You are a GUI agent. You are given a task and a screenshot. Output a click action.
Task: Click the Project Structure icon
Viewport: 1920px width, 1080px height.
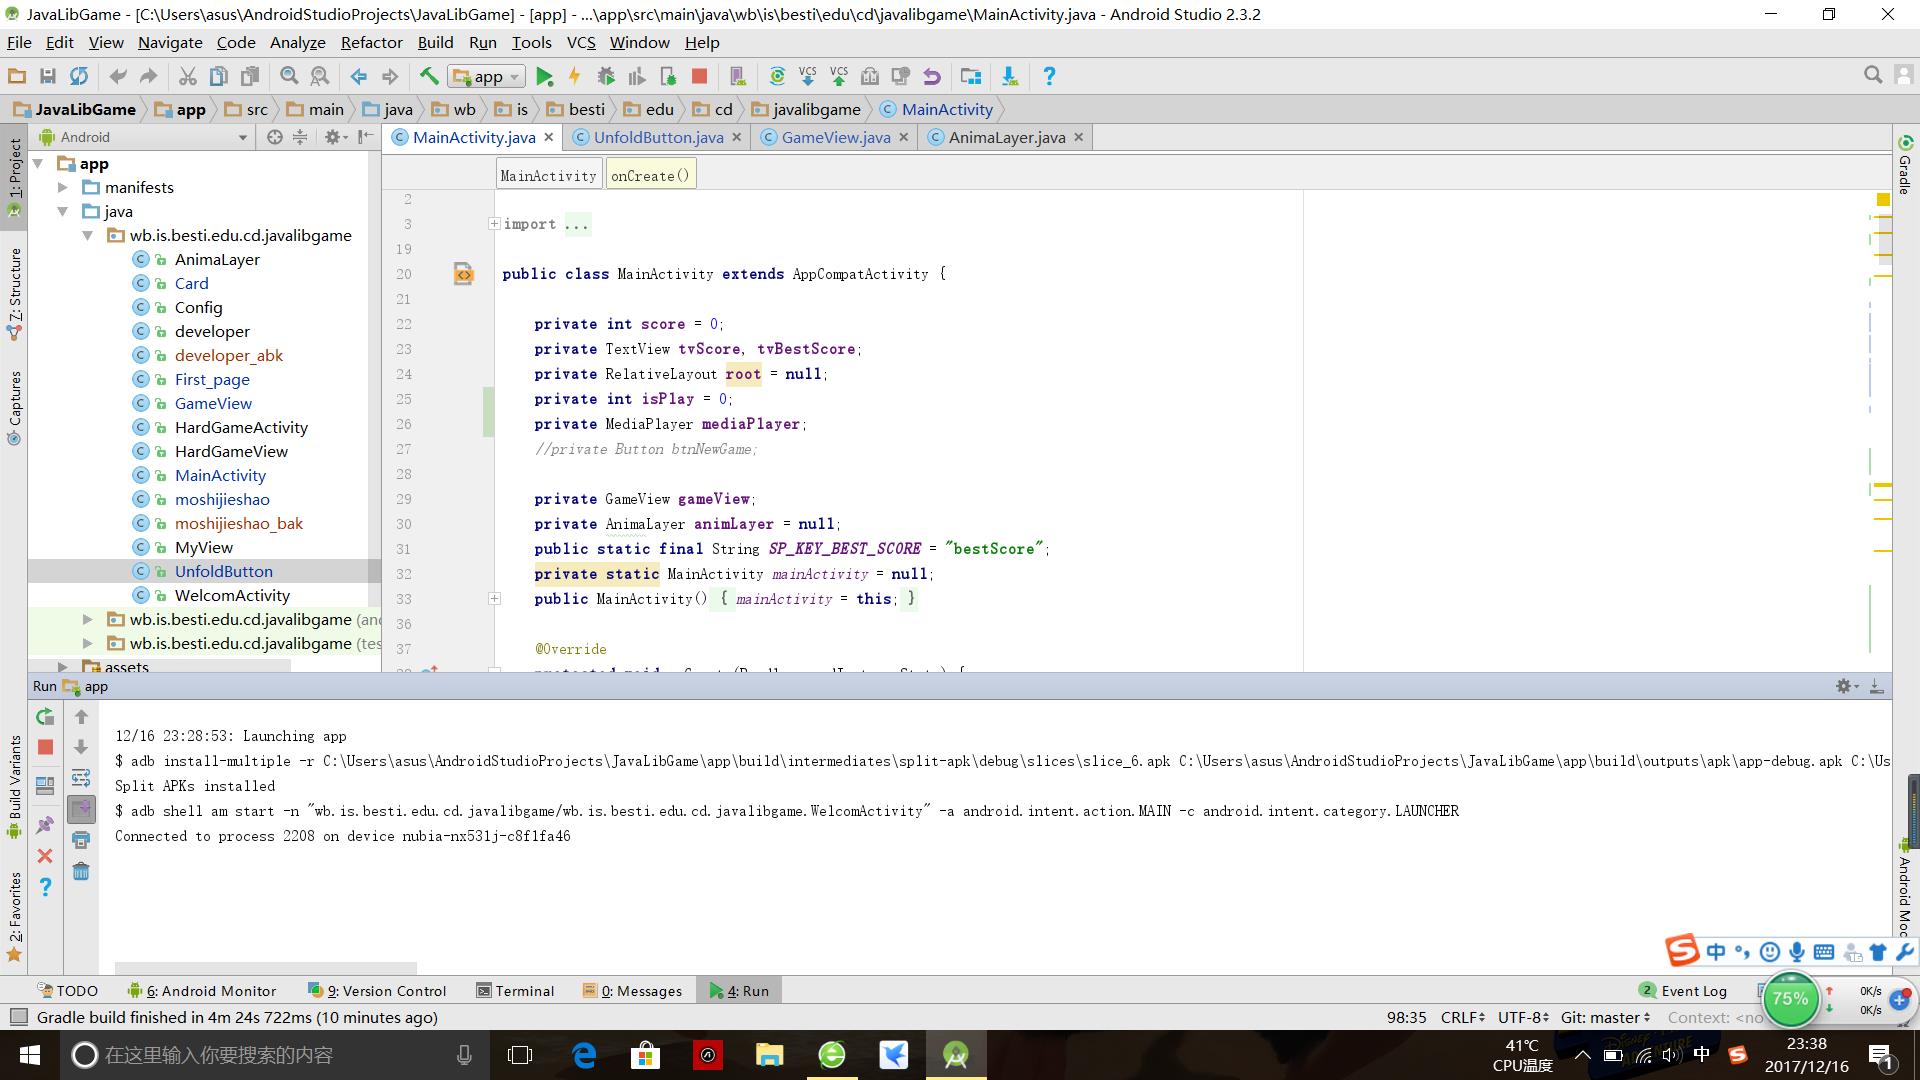click(970, 76)
